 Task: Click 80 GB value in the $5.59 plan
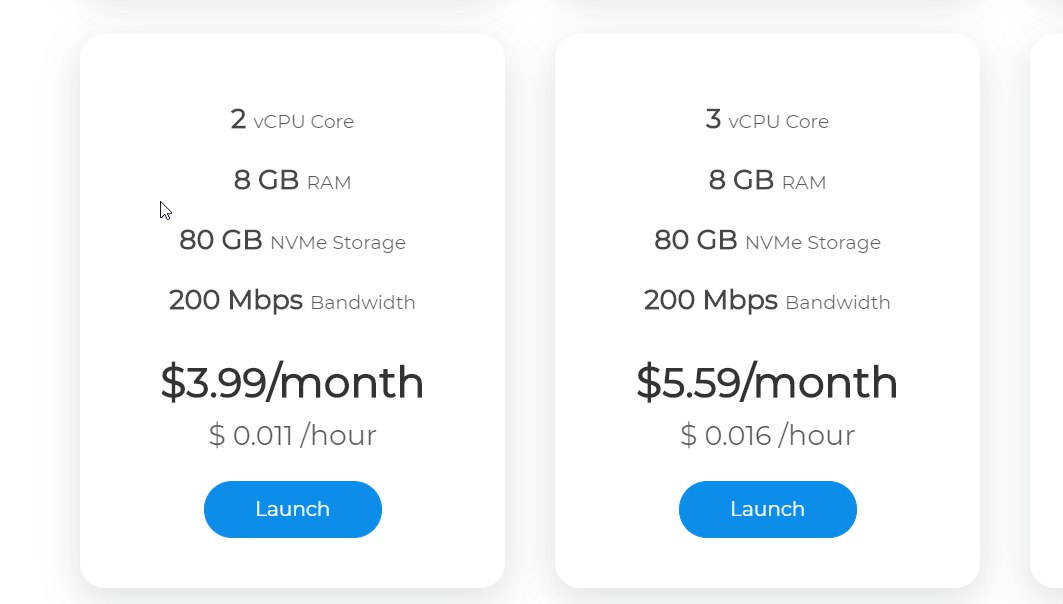click(x=696, y=240)
